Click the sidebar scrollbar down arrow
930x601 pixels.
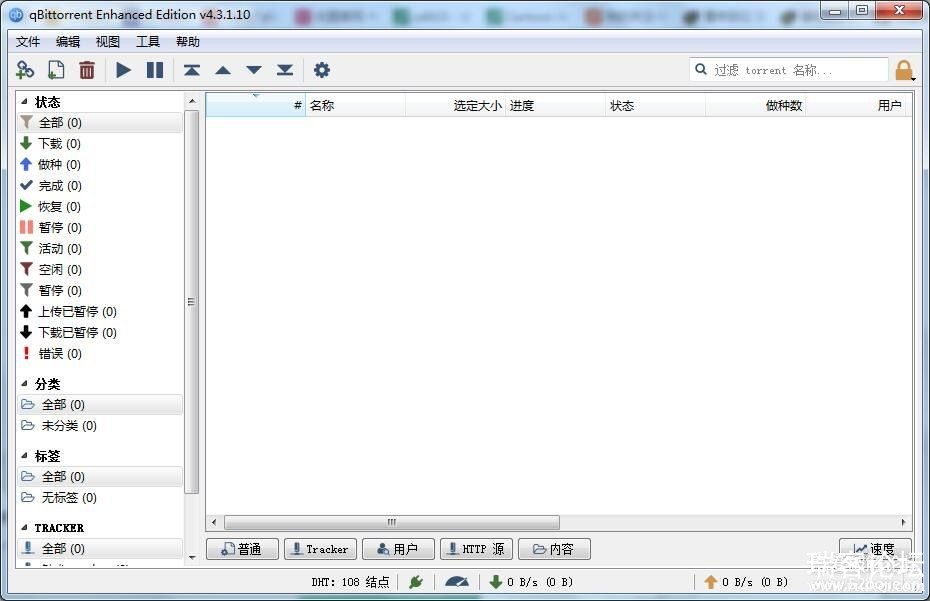(192, 558)
